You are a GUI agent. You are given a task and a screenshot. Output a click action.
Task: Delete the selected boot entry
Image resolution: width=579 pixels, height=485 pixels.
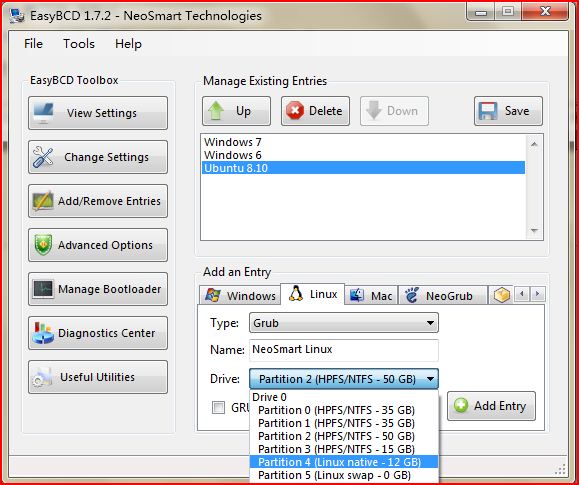click(315, 111)
